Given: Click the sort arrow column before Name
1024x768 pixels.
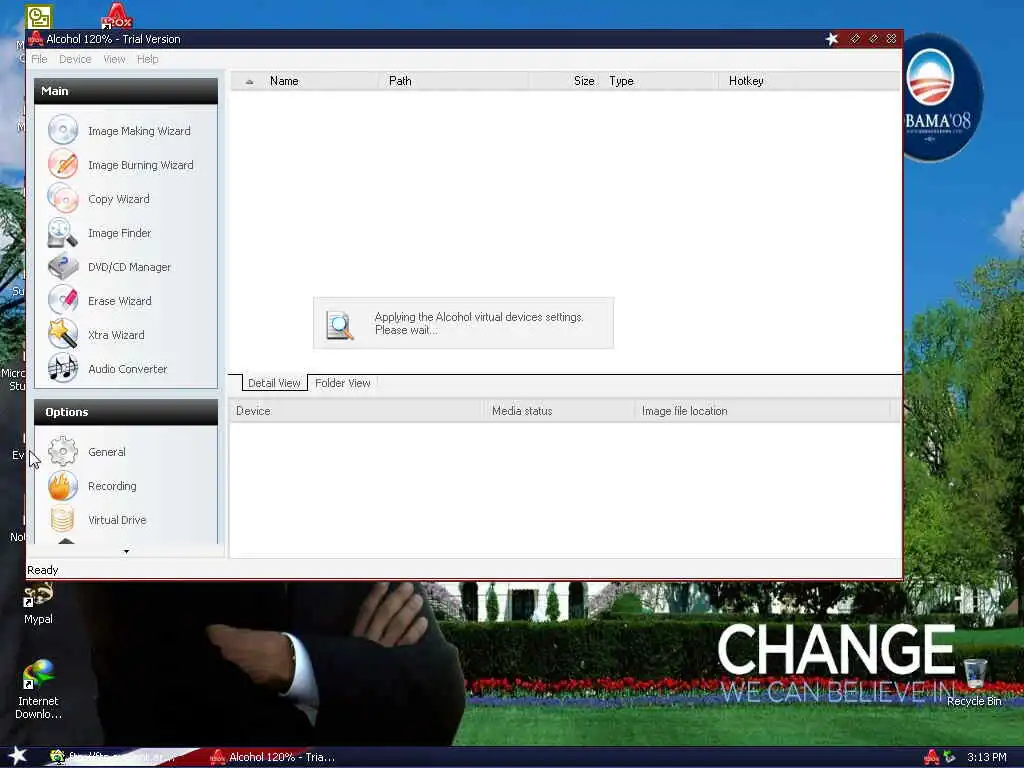Looking at the screenshot, I should click(x=249, y=81).
